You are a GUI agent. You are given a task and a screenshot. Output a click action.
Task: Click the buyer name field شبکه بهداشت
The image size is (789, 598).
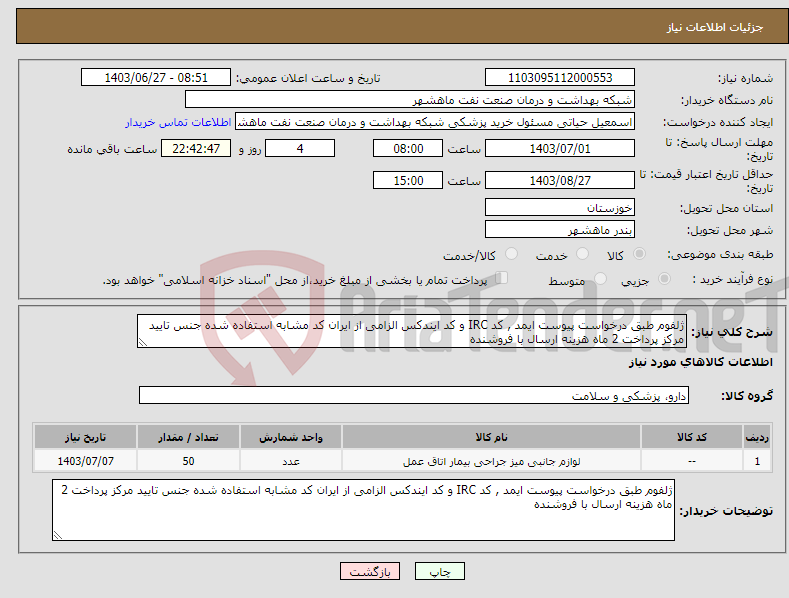[410, 100]
